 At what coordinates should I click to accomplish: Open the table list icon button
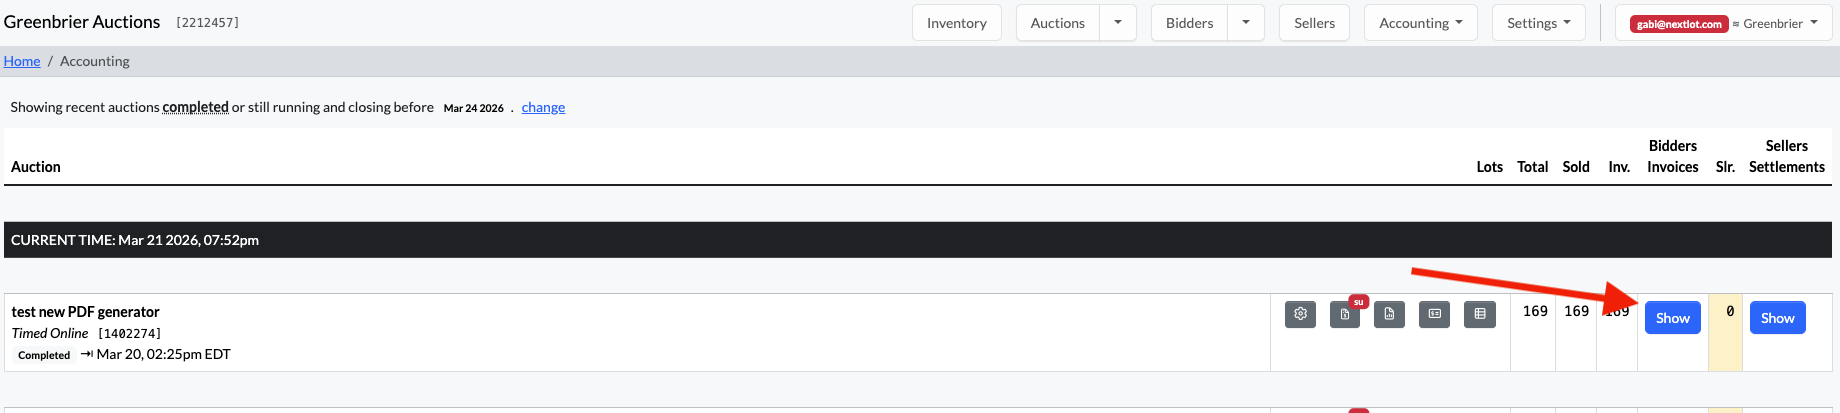point(1480,314)
